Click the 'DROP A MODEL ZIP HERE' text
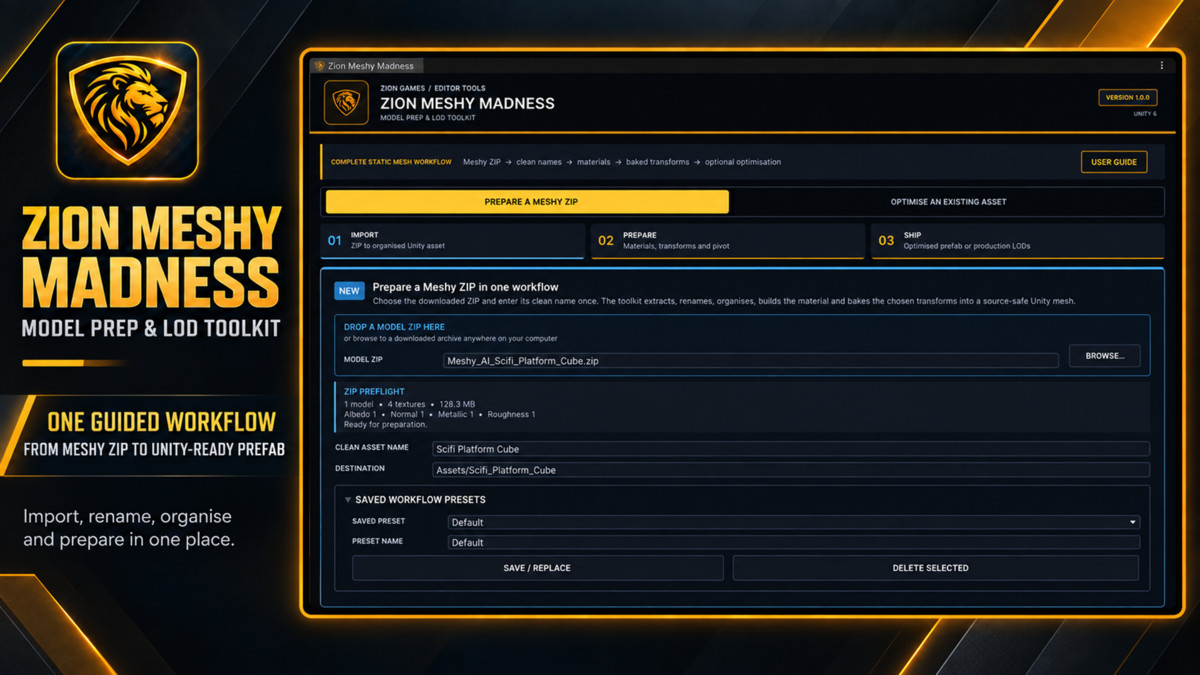Screen dimensions: 1200x675 click(394, 327)
